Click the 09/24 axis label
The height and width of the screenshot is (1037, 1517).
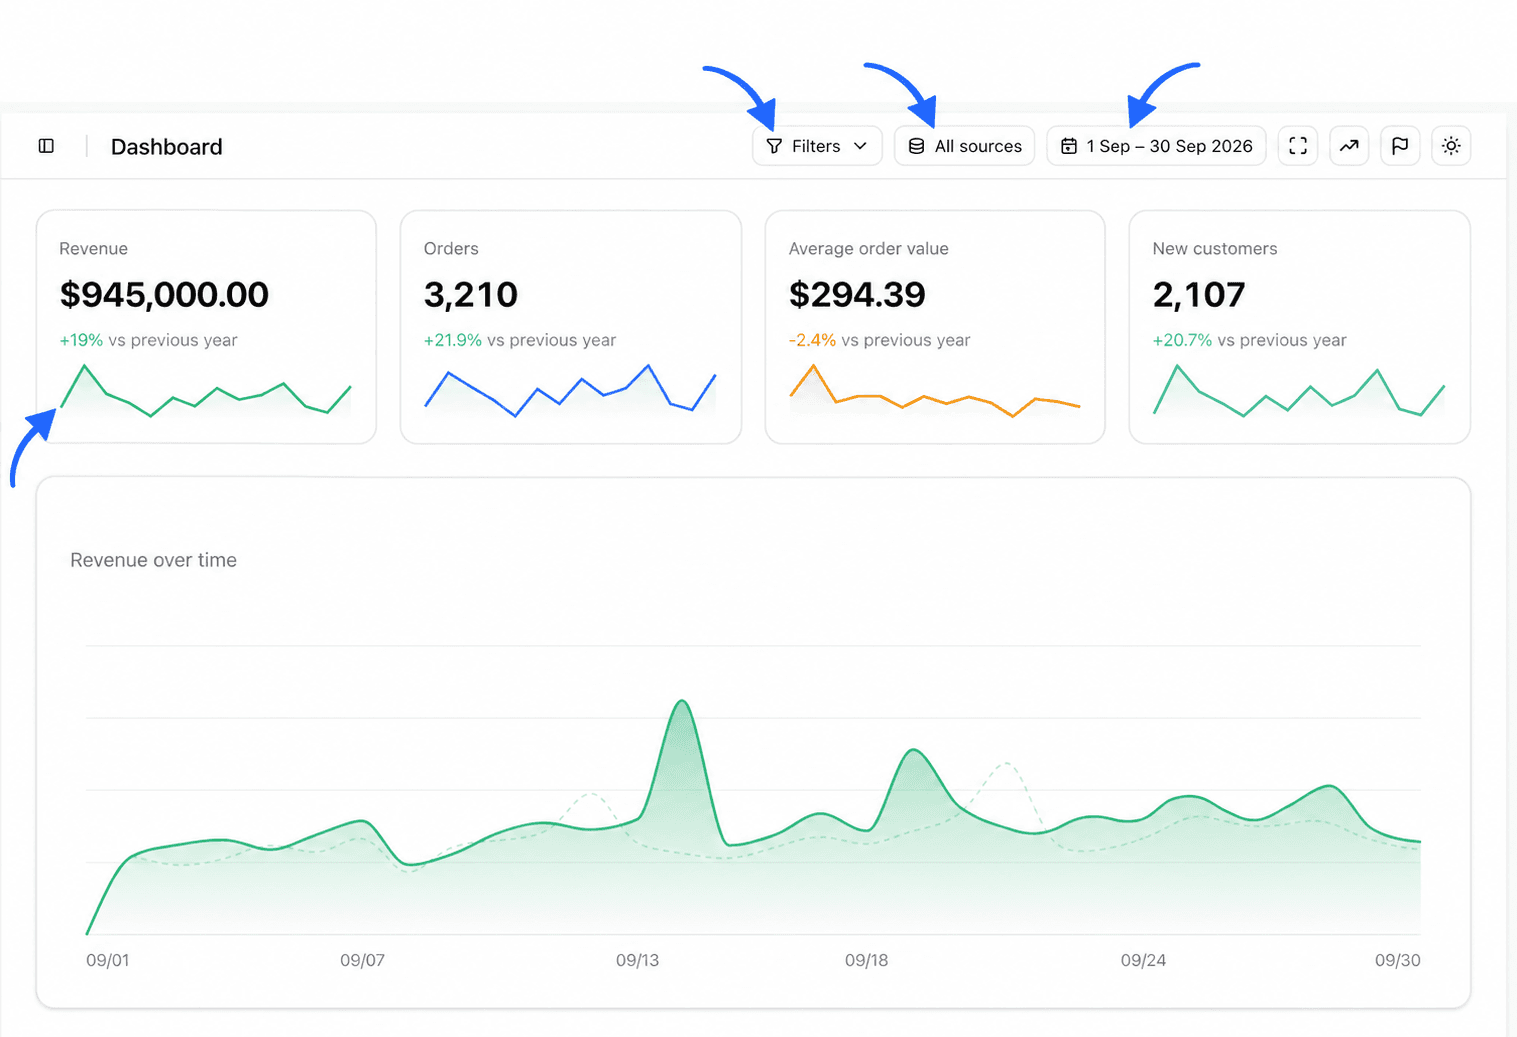(1143, 960)
